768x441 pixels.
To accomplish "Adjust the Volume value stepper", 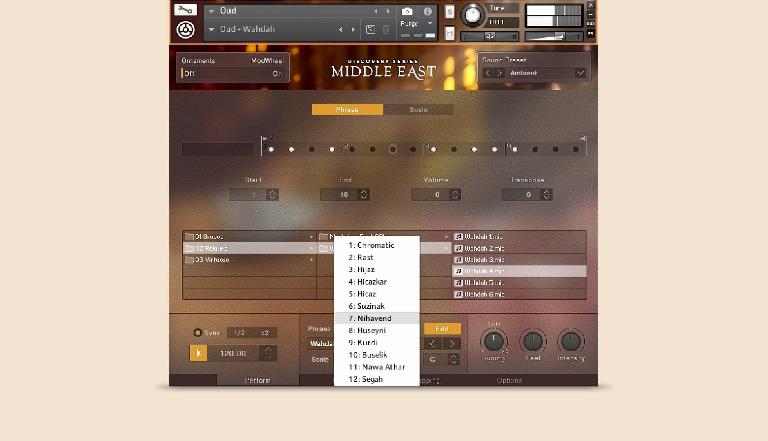I will (x=455, y=195).
